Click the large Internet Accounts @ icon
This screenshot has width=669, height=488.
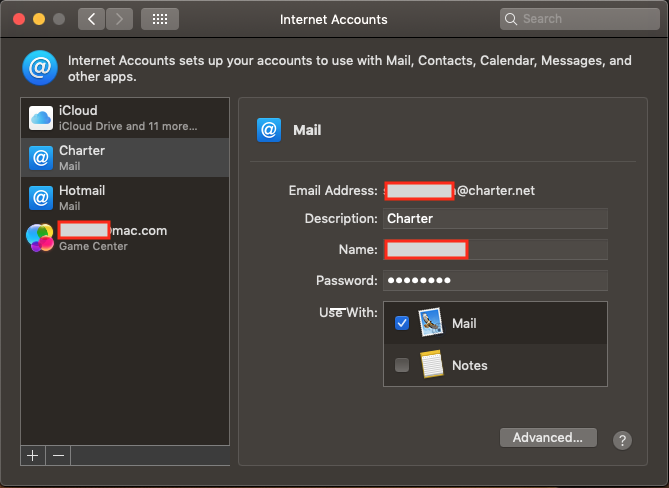tap(40, 68)
